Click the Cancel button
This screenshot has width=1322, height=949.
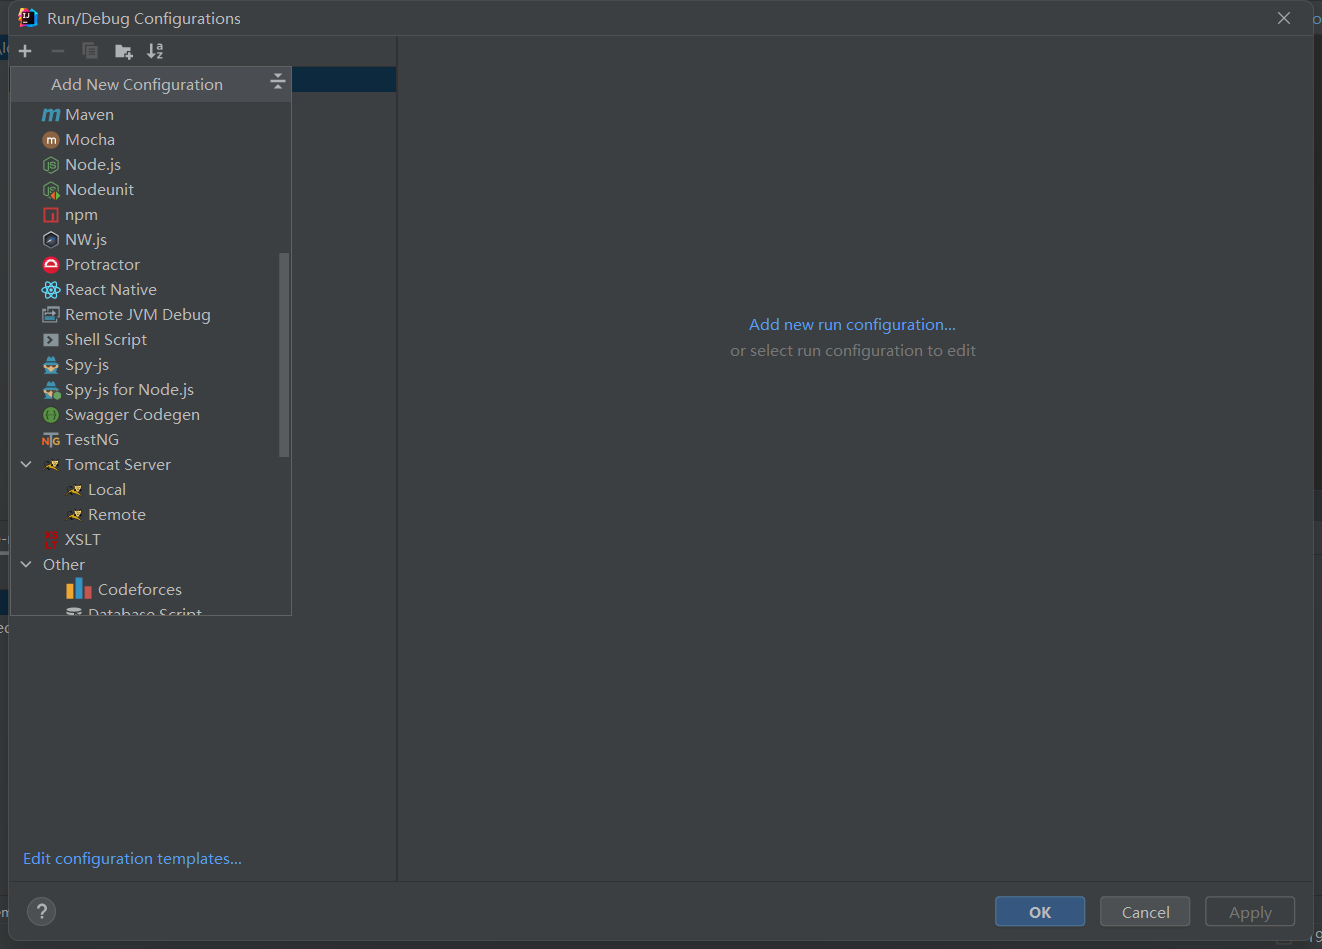coord(1145,912)
